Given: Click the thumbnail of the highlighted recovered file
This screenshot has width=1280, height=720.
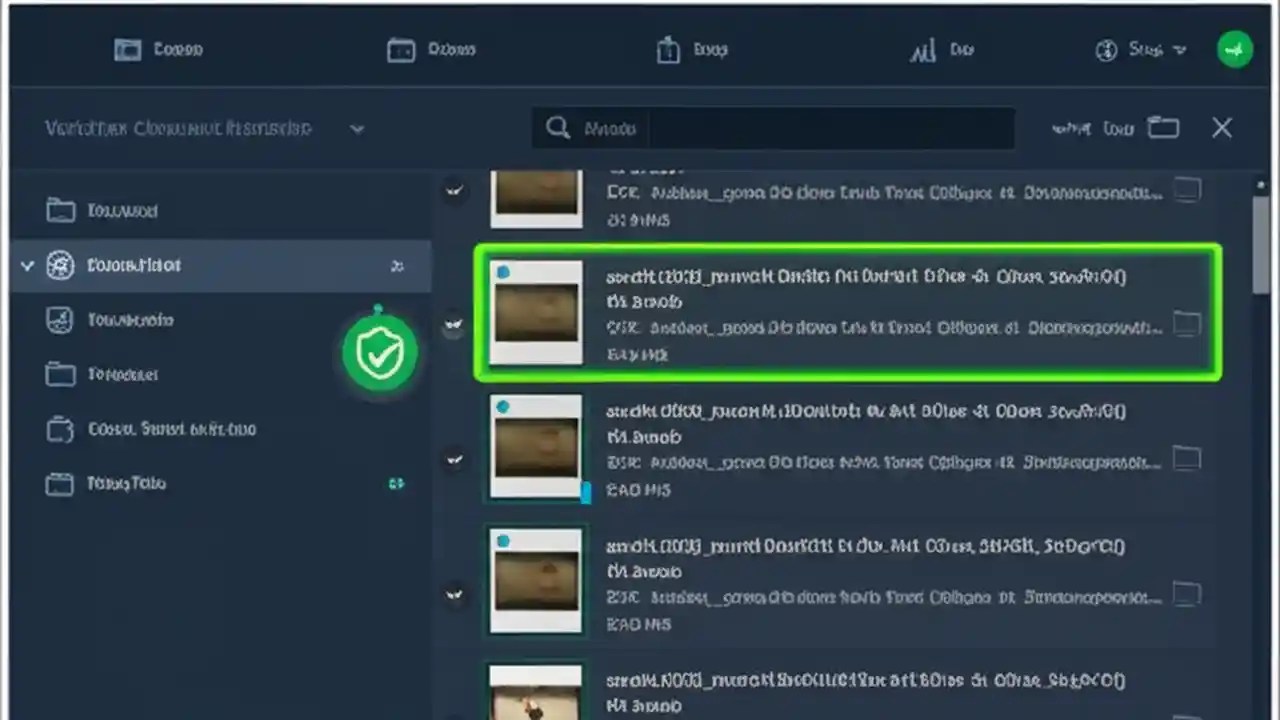Looking at the screenshot, I should [535, 312].
